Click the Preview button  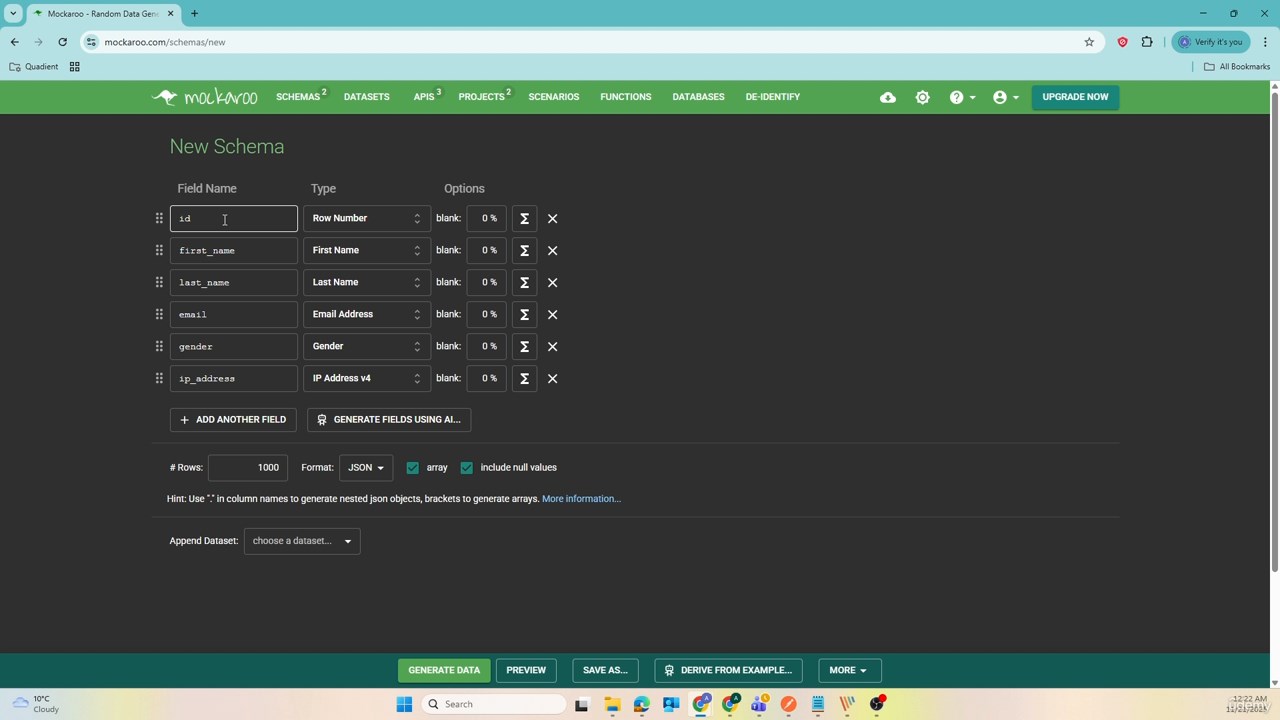526,670
